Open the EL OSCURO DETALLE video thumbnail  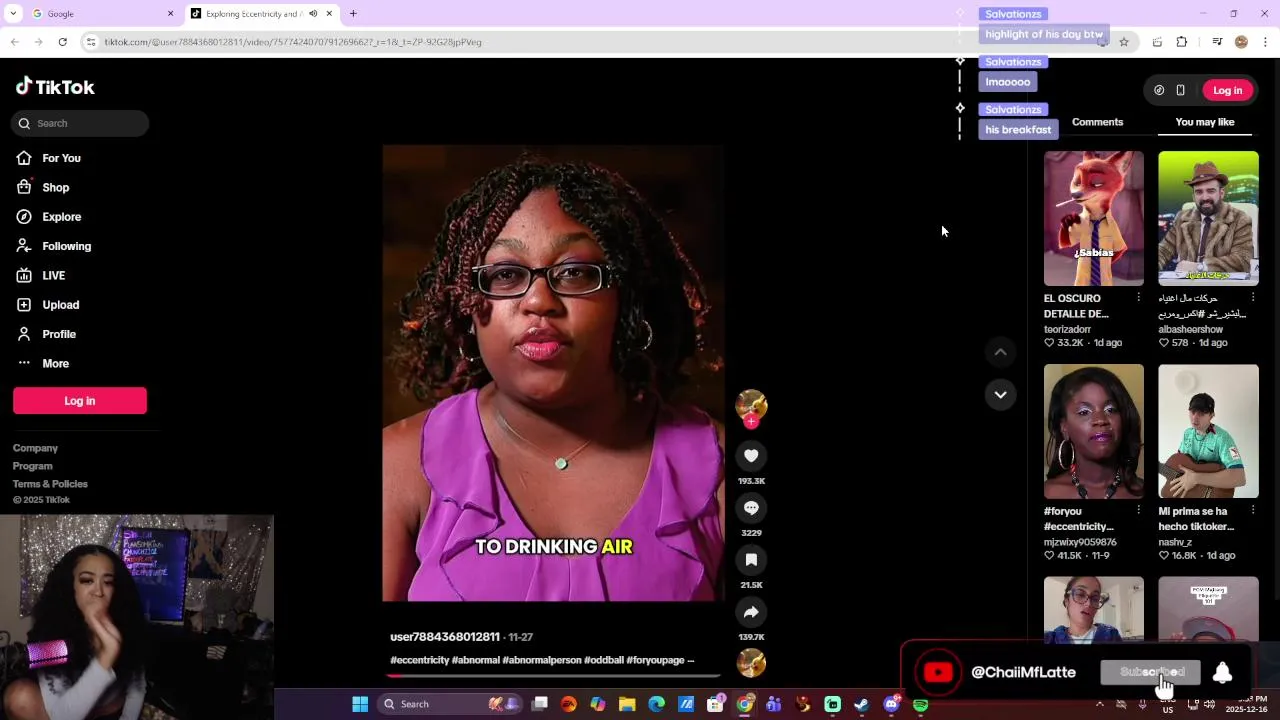pos(1094,218)
